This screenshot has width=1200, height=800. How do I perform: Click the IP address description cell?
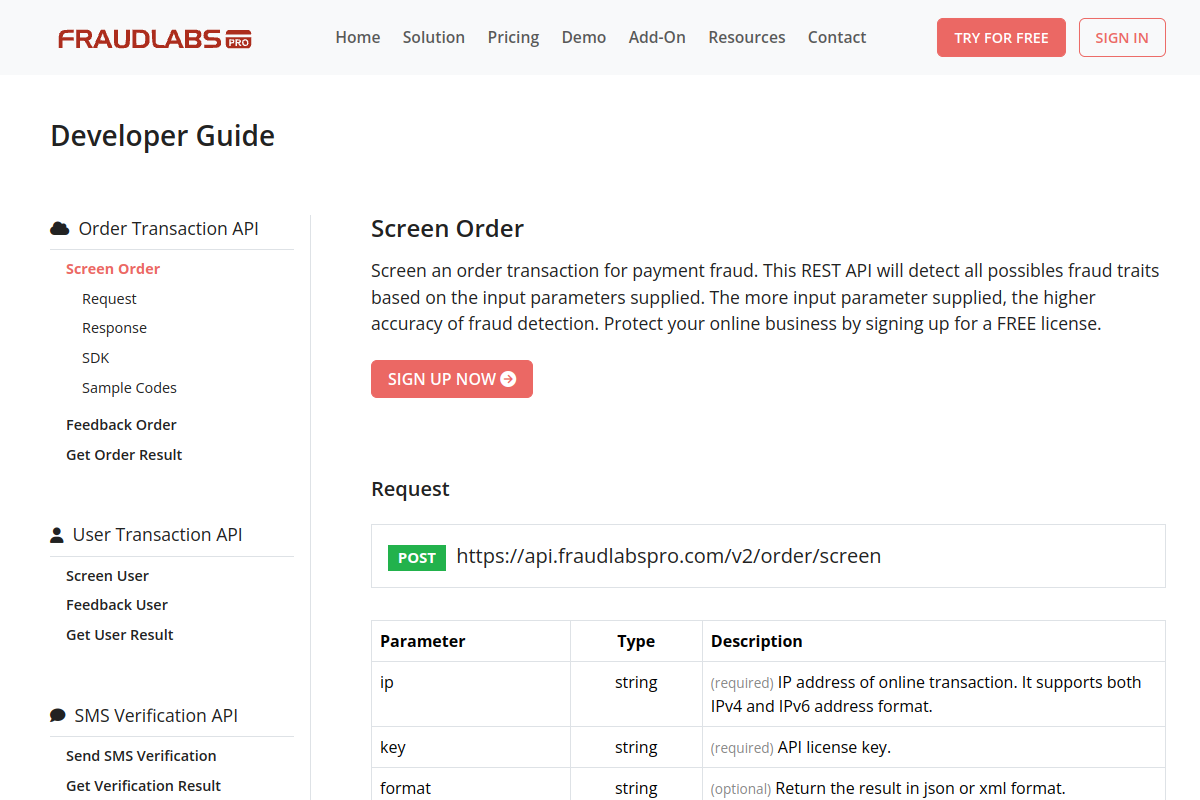934,694
